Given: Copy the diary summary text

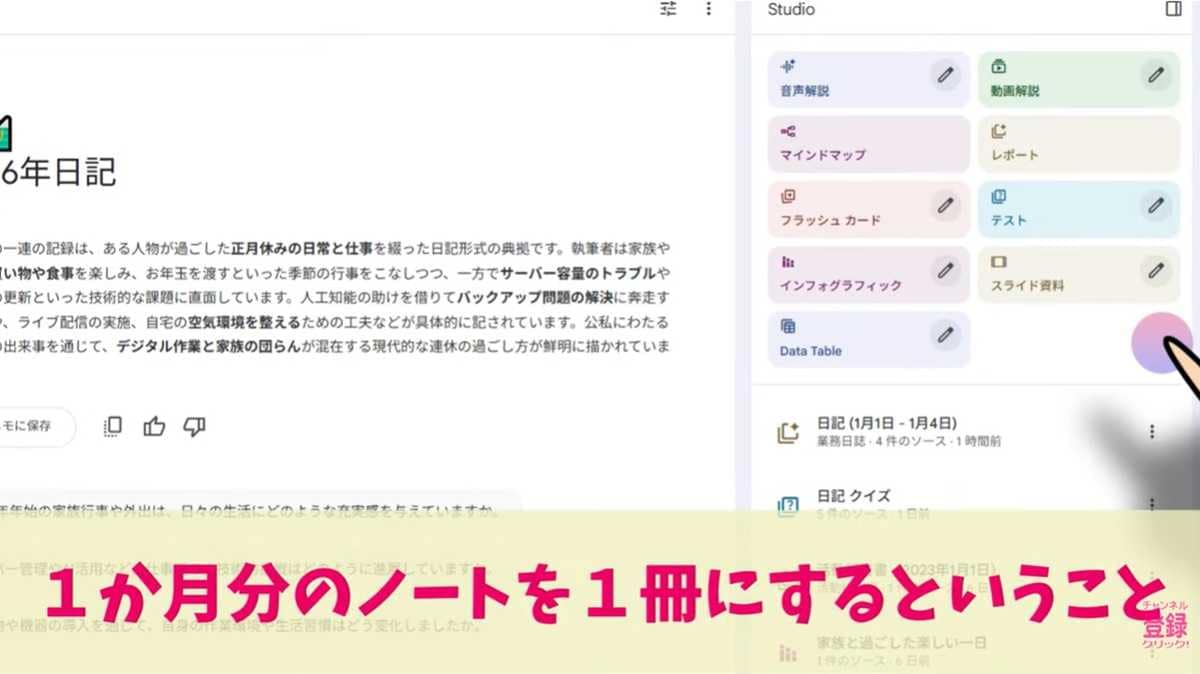Looking at the screenshot, I should click(111, 426).
